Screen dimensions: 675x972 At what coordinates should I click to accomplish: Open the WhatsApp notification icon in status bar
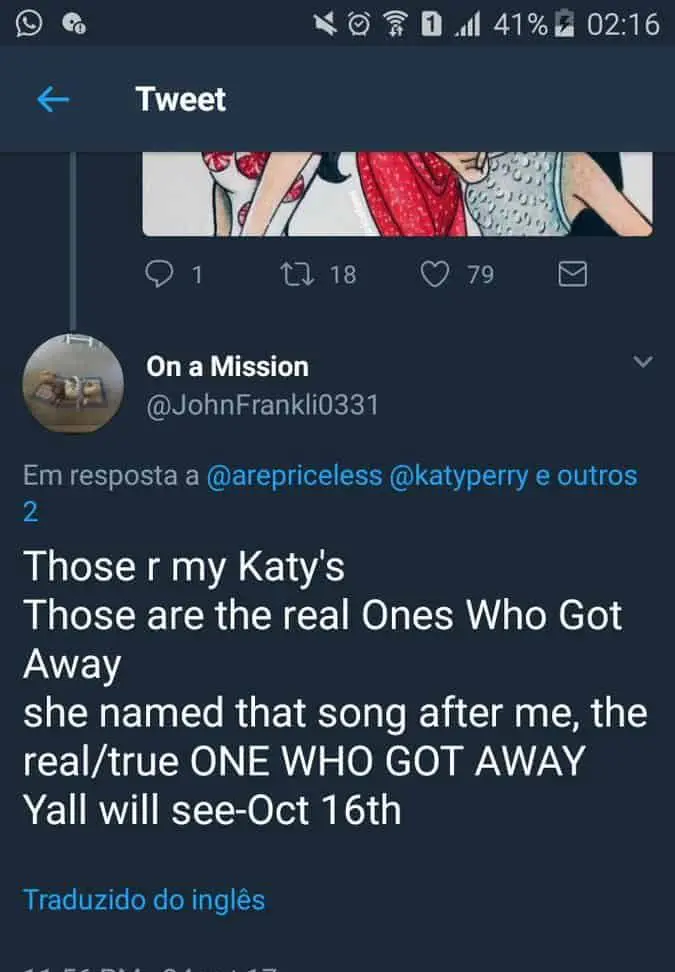30,23
